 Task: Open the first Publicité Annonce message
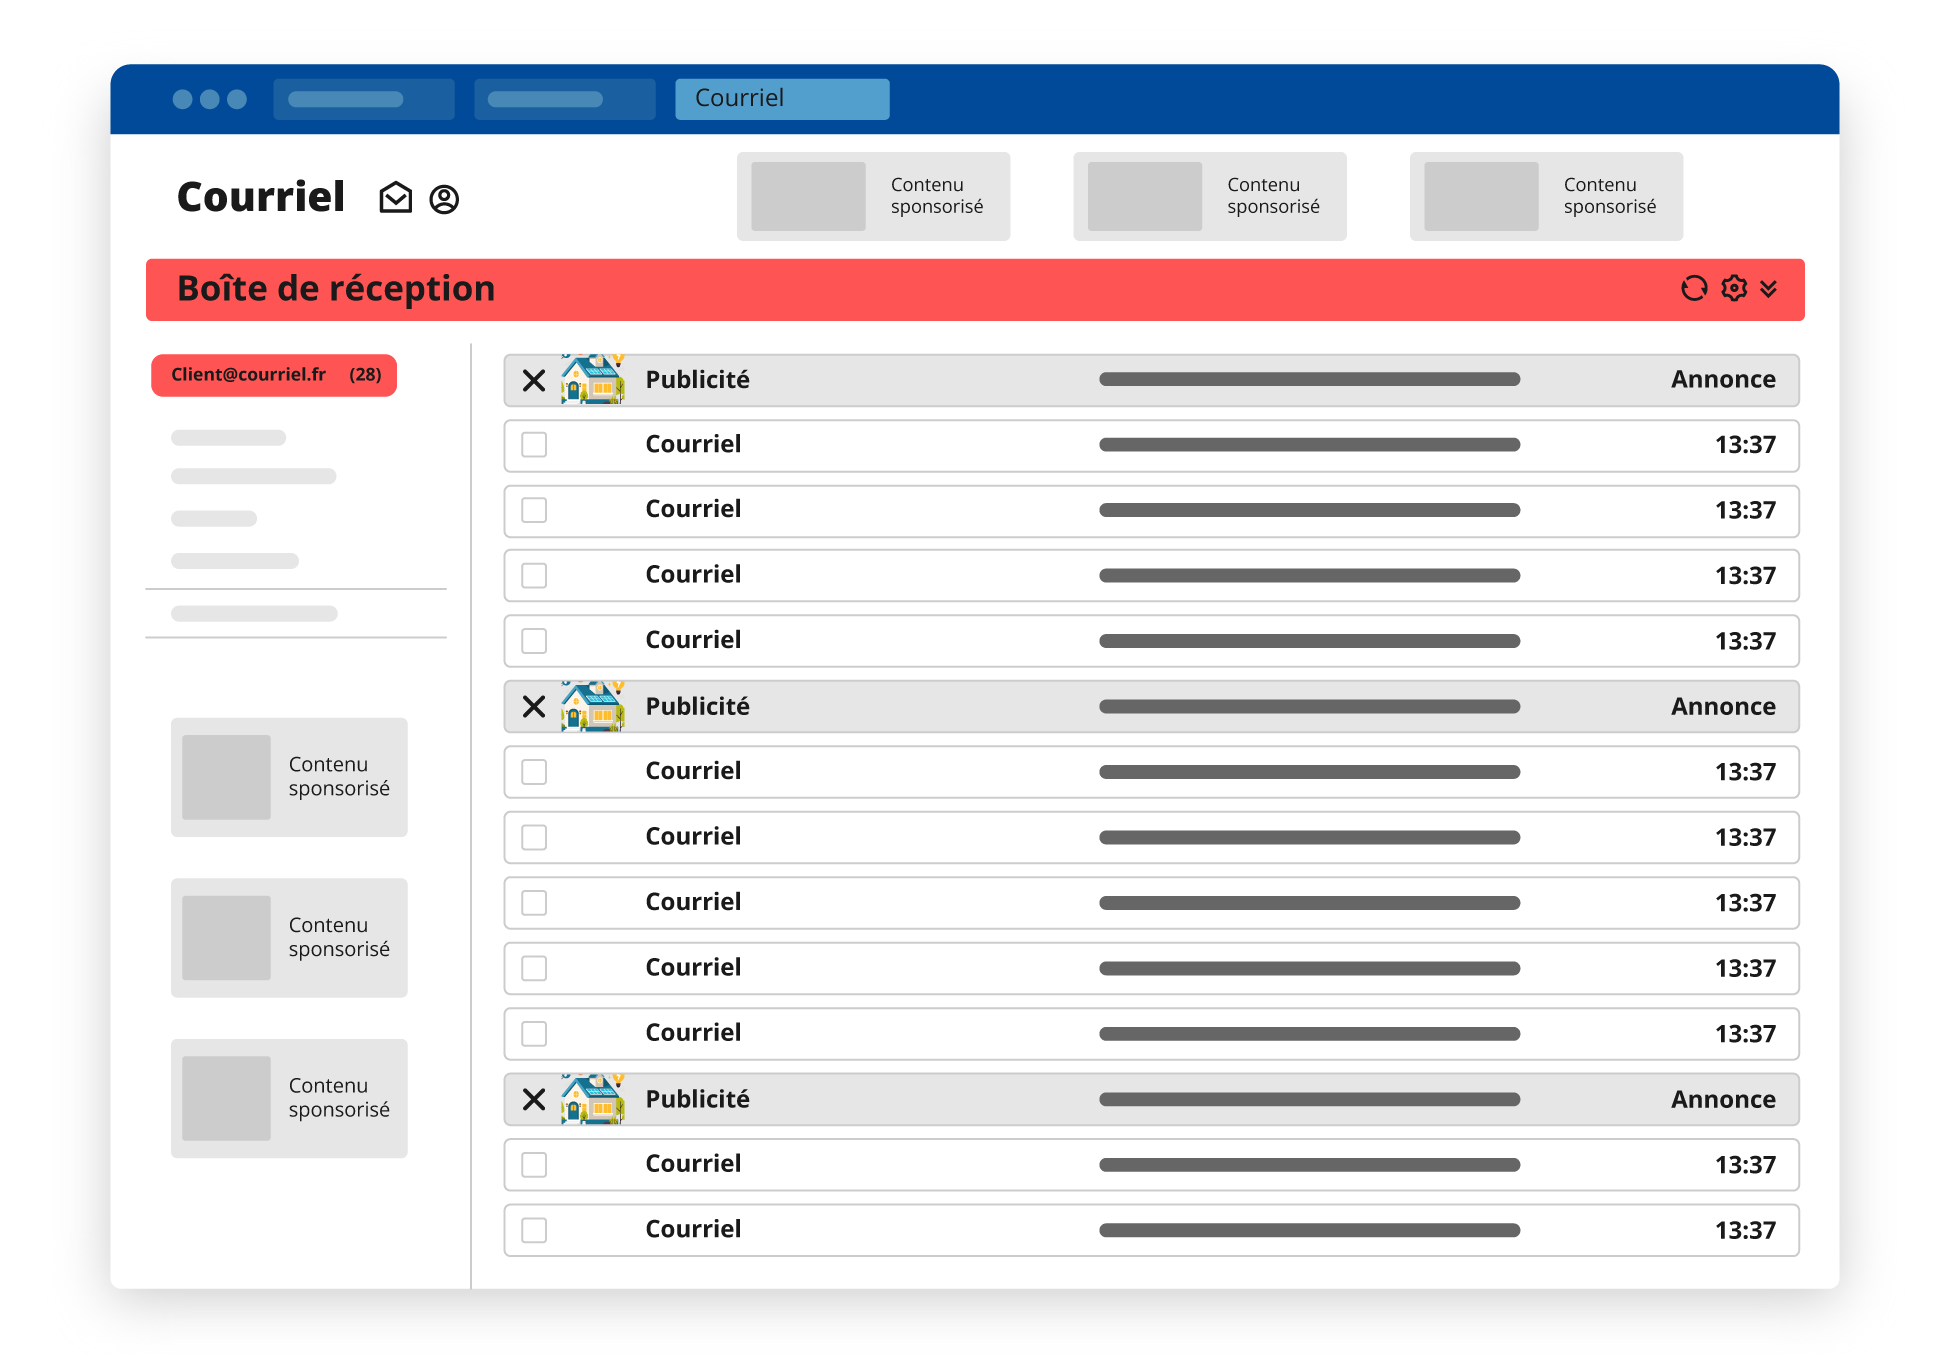(1150, 380)
